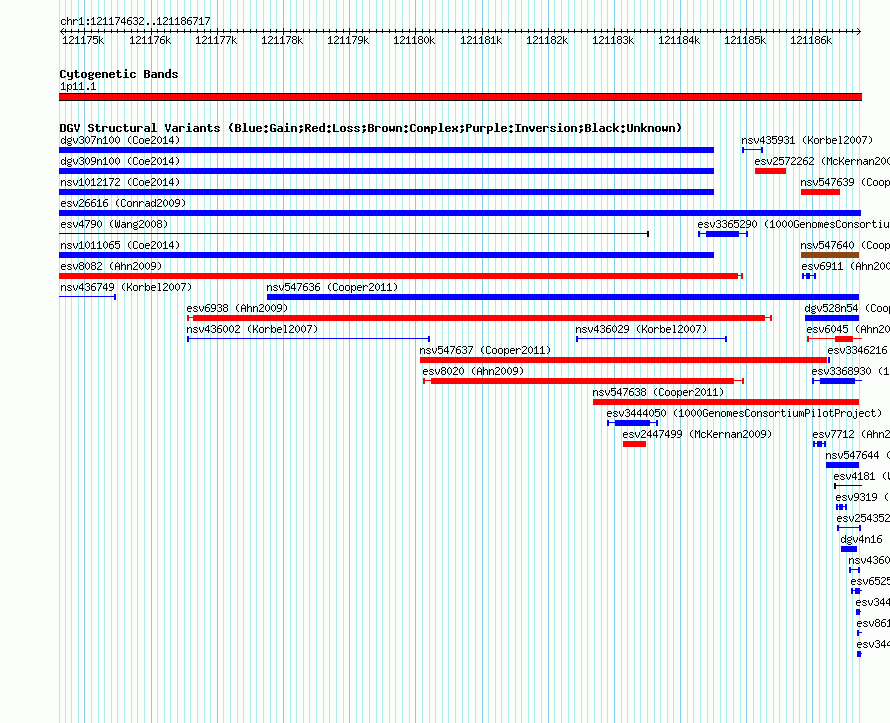This screenshot has height=723, width=890.
Task: Open variant esv3444050 1000GenomesConsortiumPilotProject label
Action: point(744,413)
